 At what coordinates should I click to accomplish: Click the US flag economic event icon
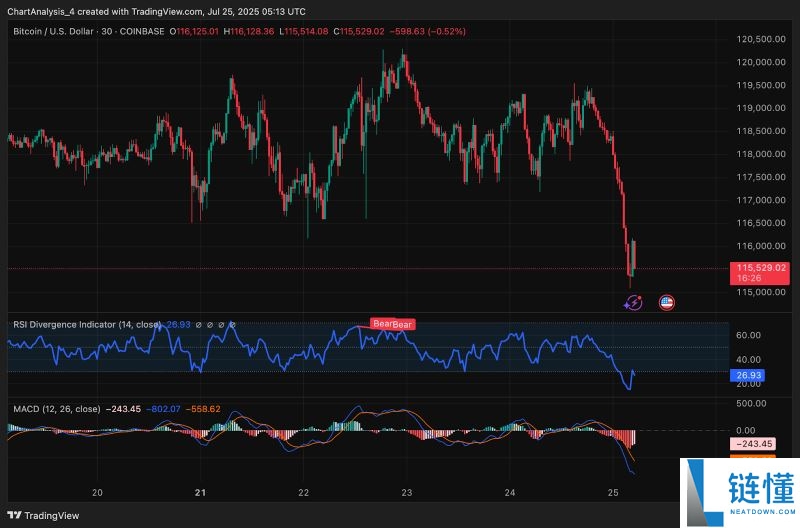(x=667, y=301)
